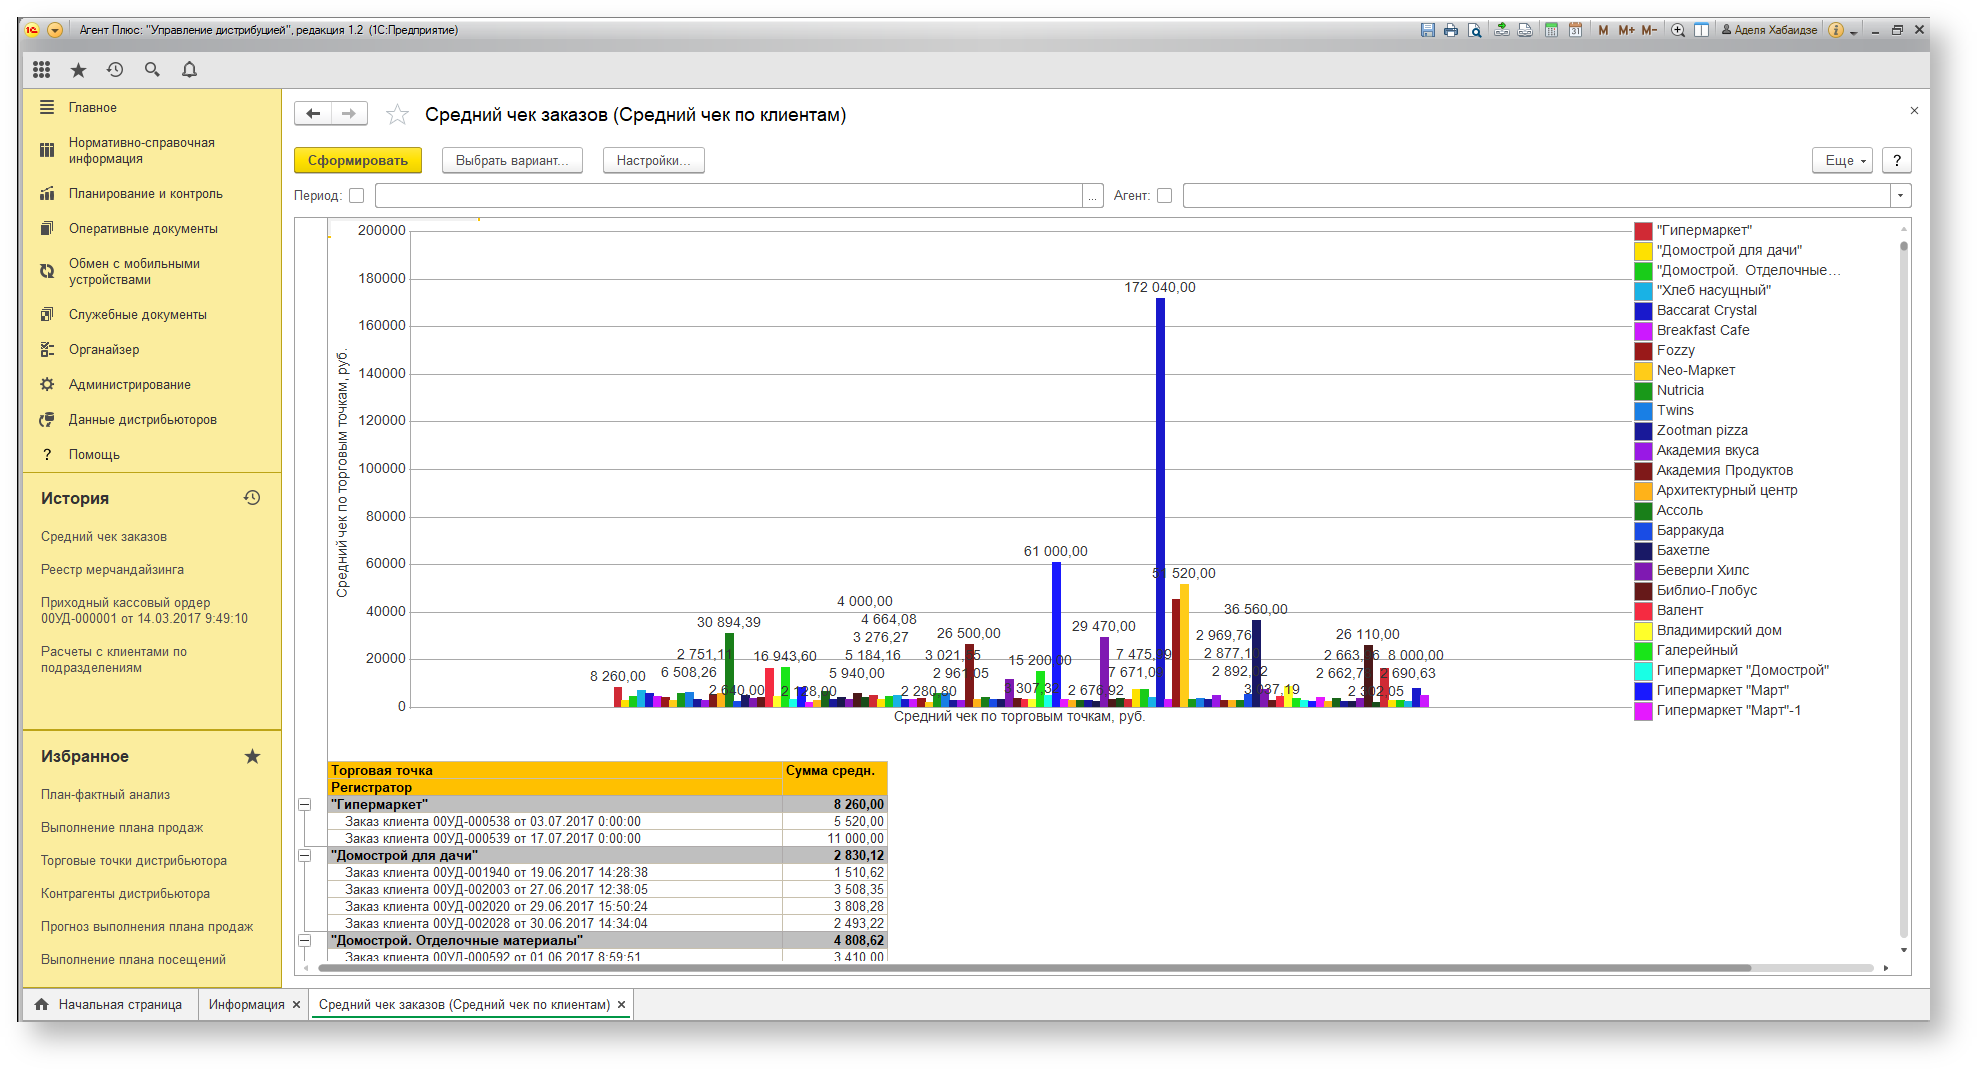Open notifications bell icon
1978x1070 pixels.
point(189,69)
